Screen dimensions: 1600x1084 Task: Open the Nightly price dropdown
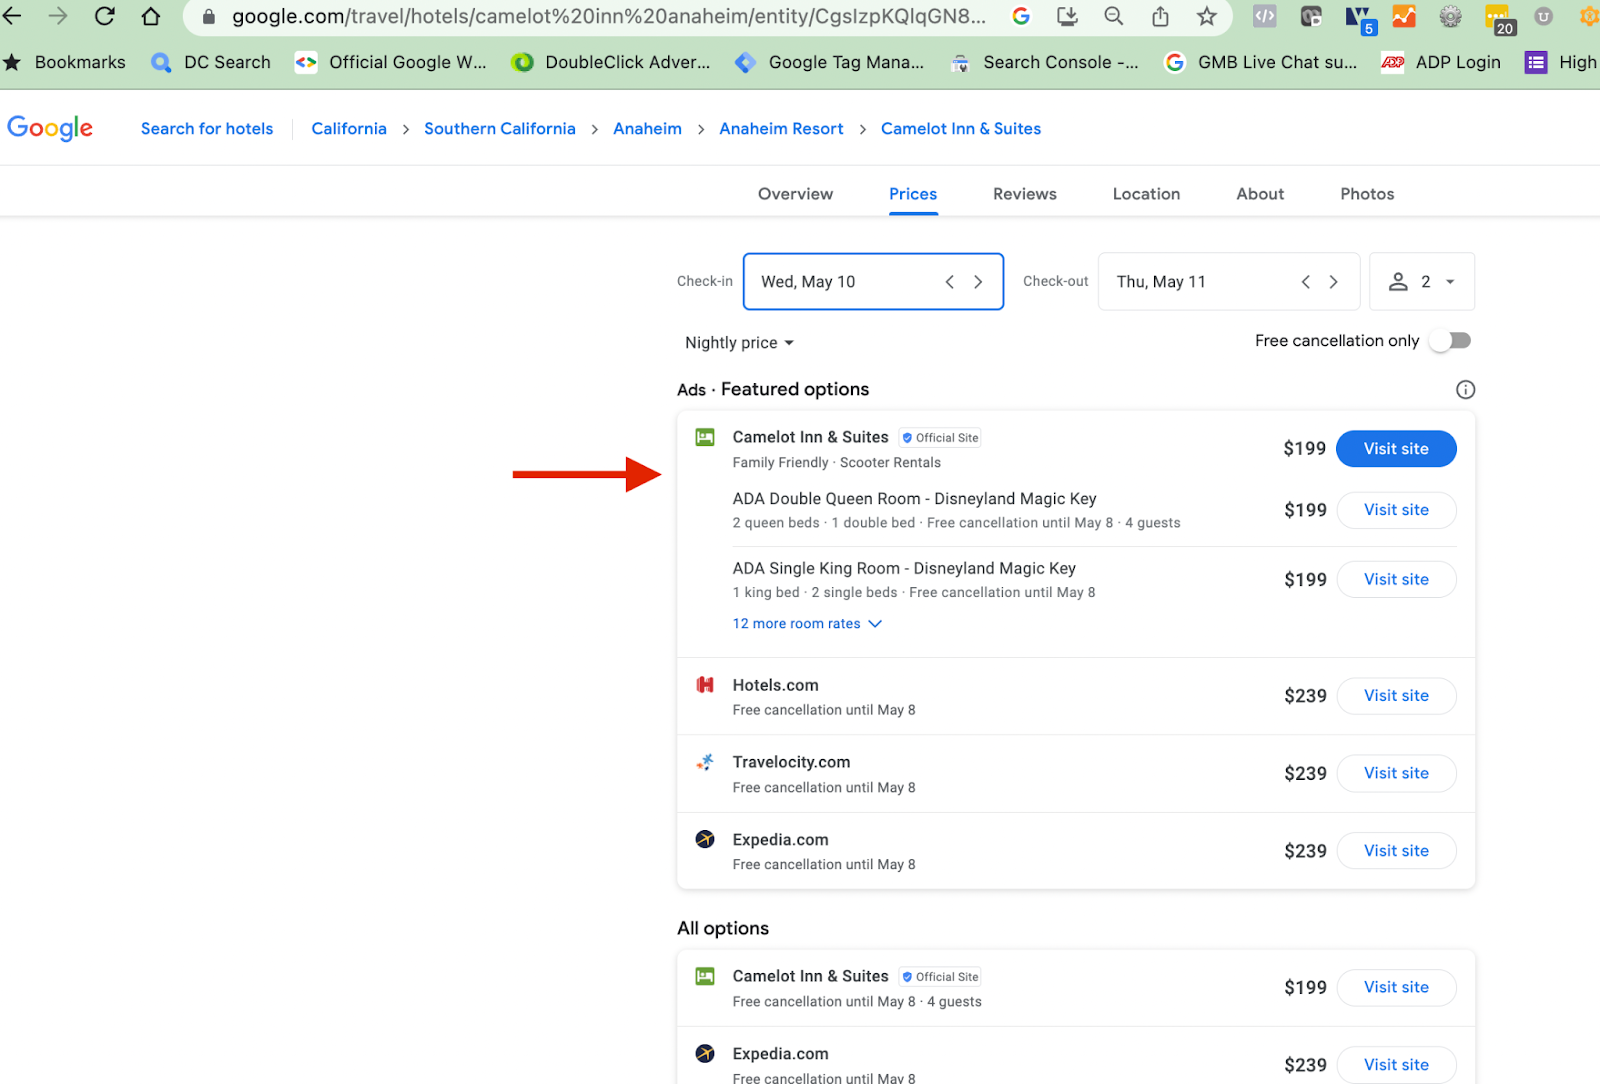pyautogui.click(x=739, y=343)
